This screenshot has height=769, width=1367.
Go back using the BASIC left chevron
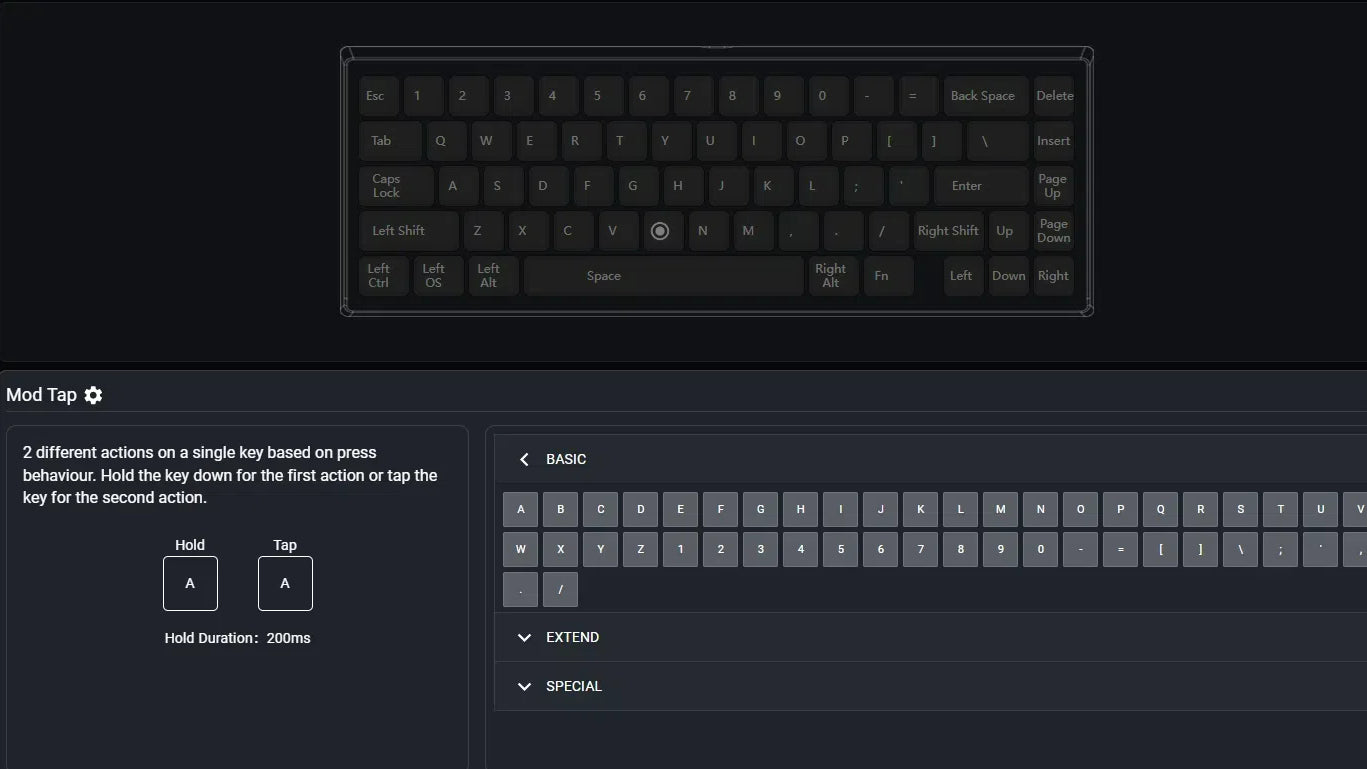pos(524,459)
